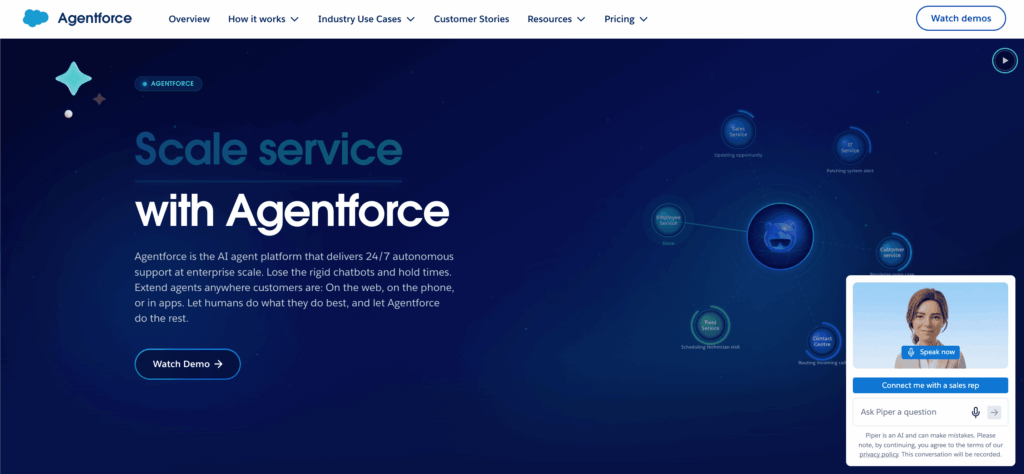This screenshot has height=474, width=1024.
Task: Select the Employee Service agent node
Action: [x=669, y=220]
